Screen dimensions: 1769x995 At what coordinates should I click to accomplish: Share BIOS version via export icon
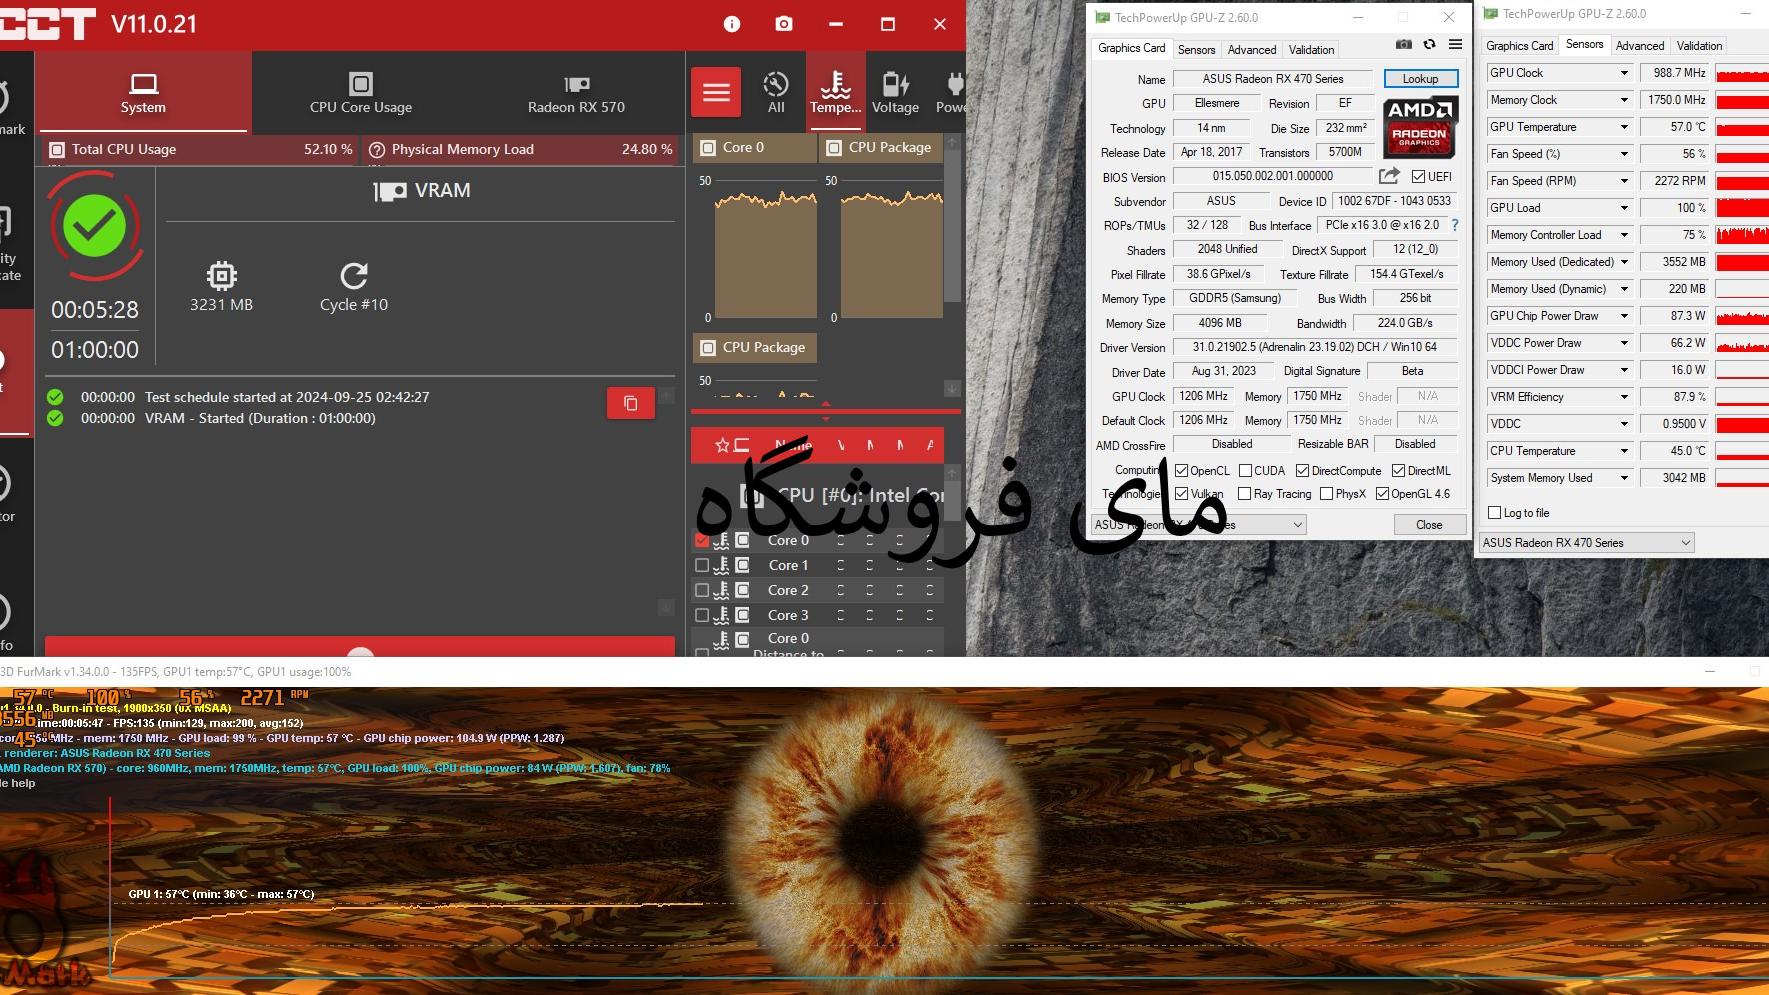tap(1389, 176)
